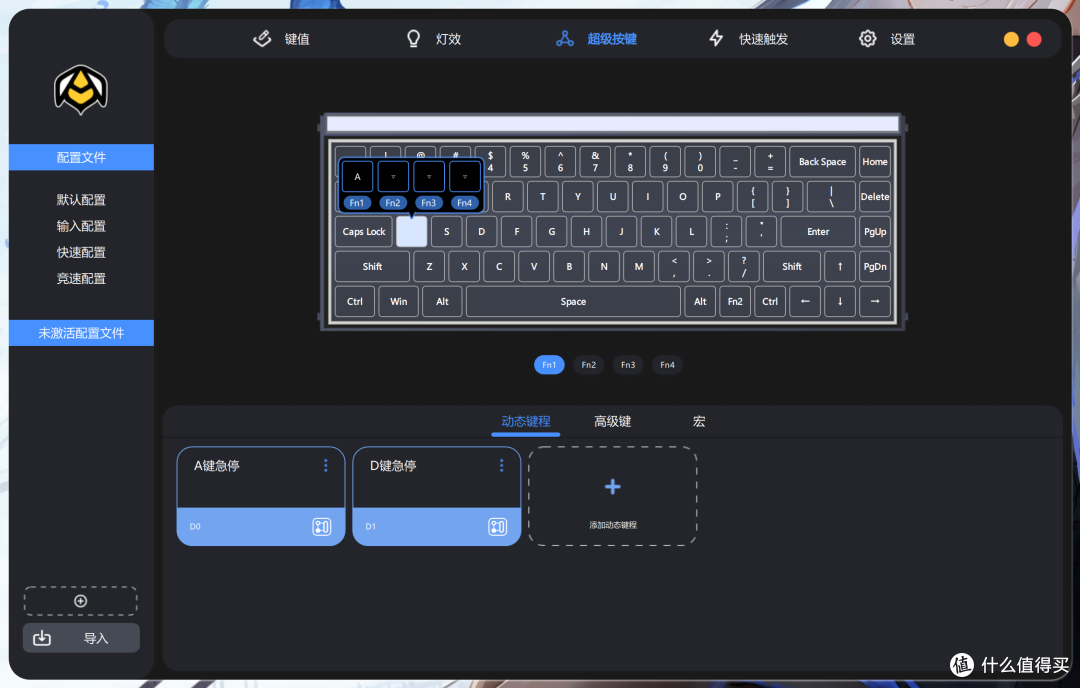Open the 灯效 lighting tab

click(x=433, y=39)
